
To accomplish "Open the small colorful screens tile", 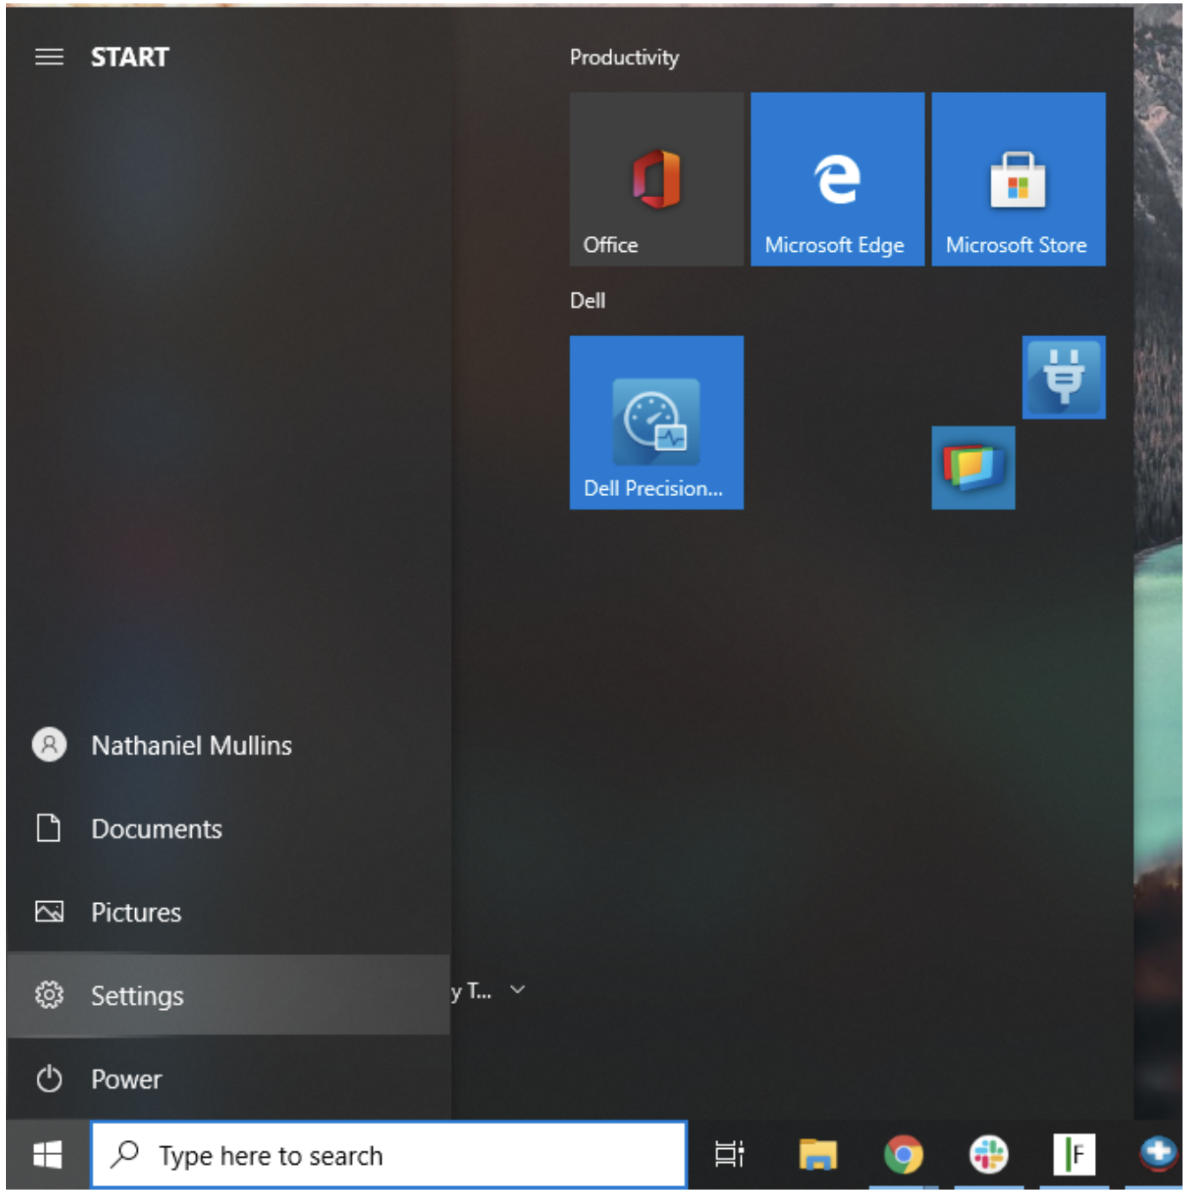I will (x=973, y=467).
